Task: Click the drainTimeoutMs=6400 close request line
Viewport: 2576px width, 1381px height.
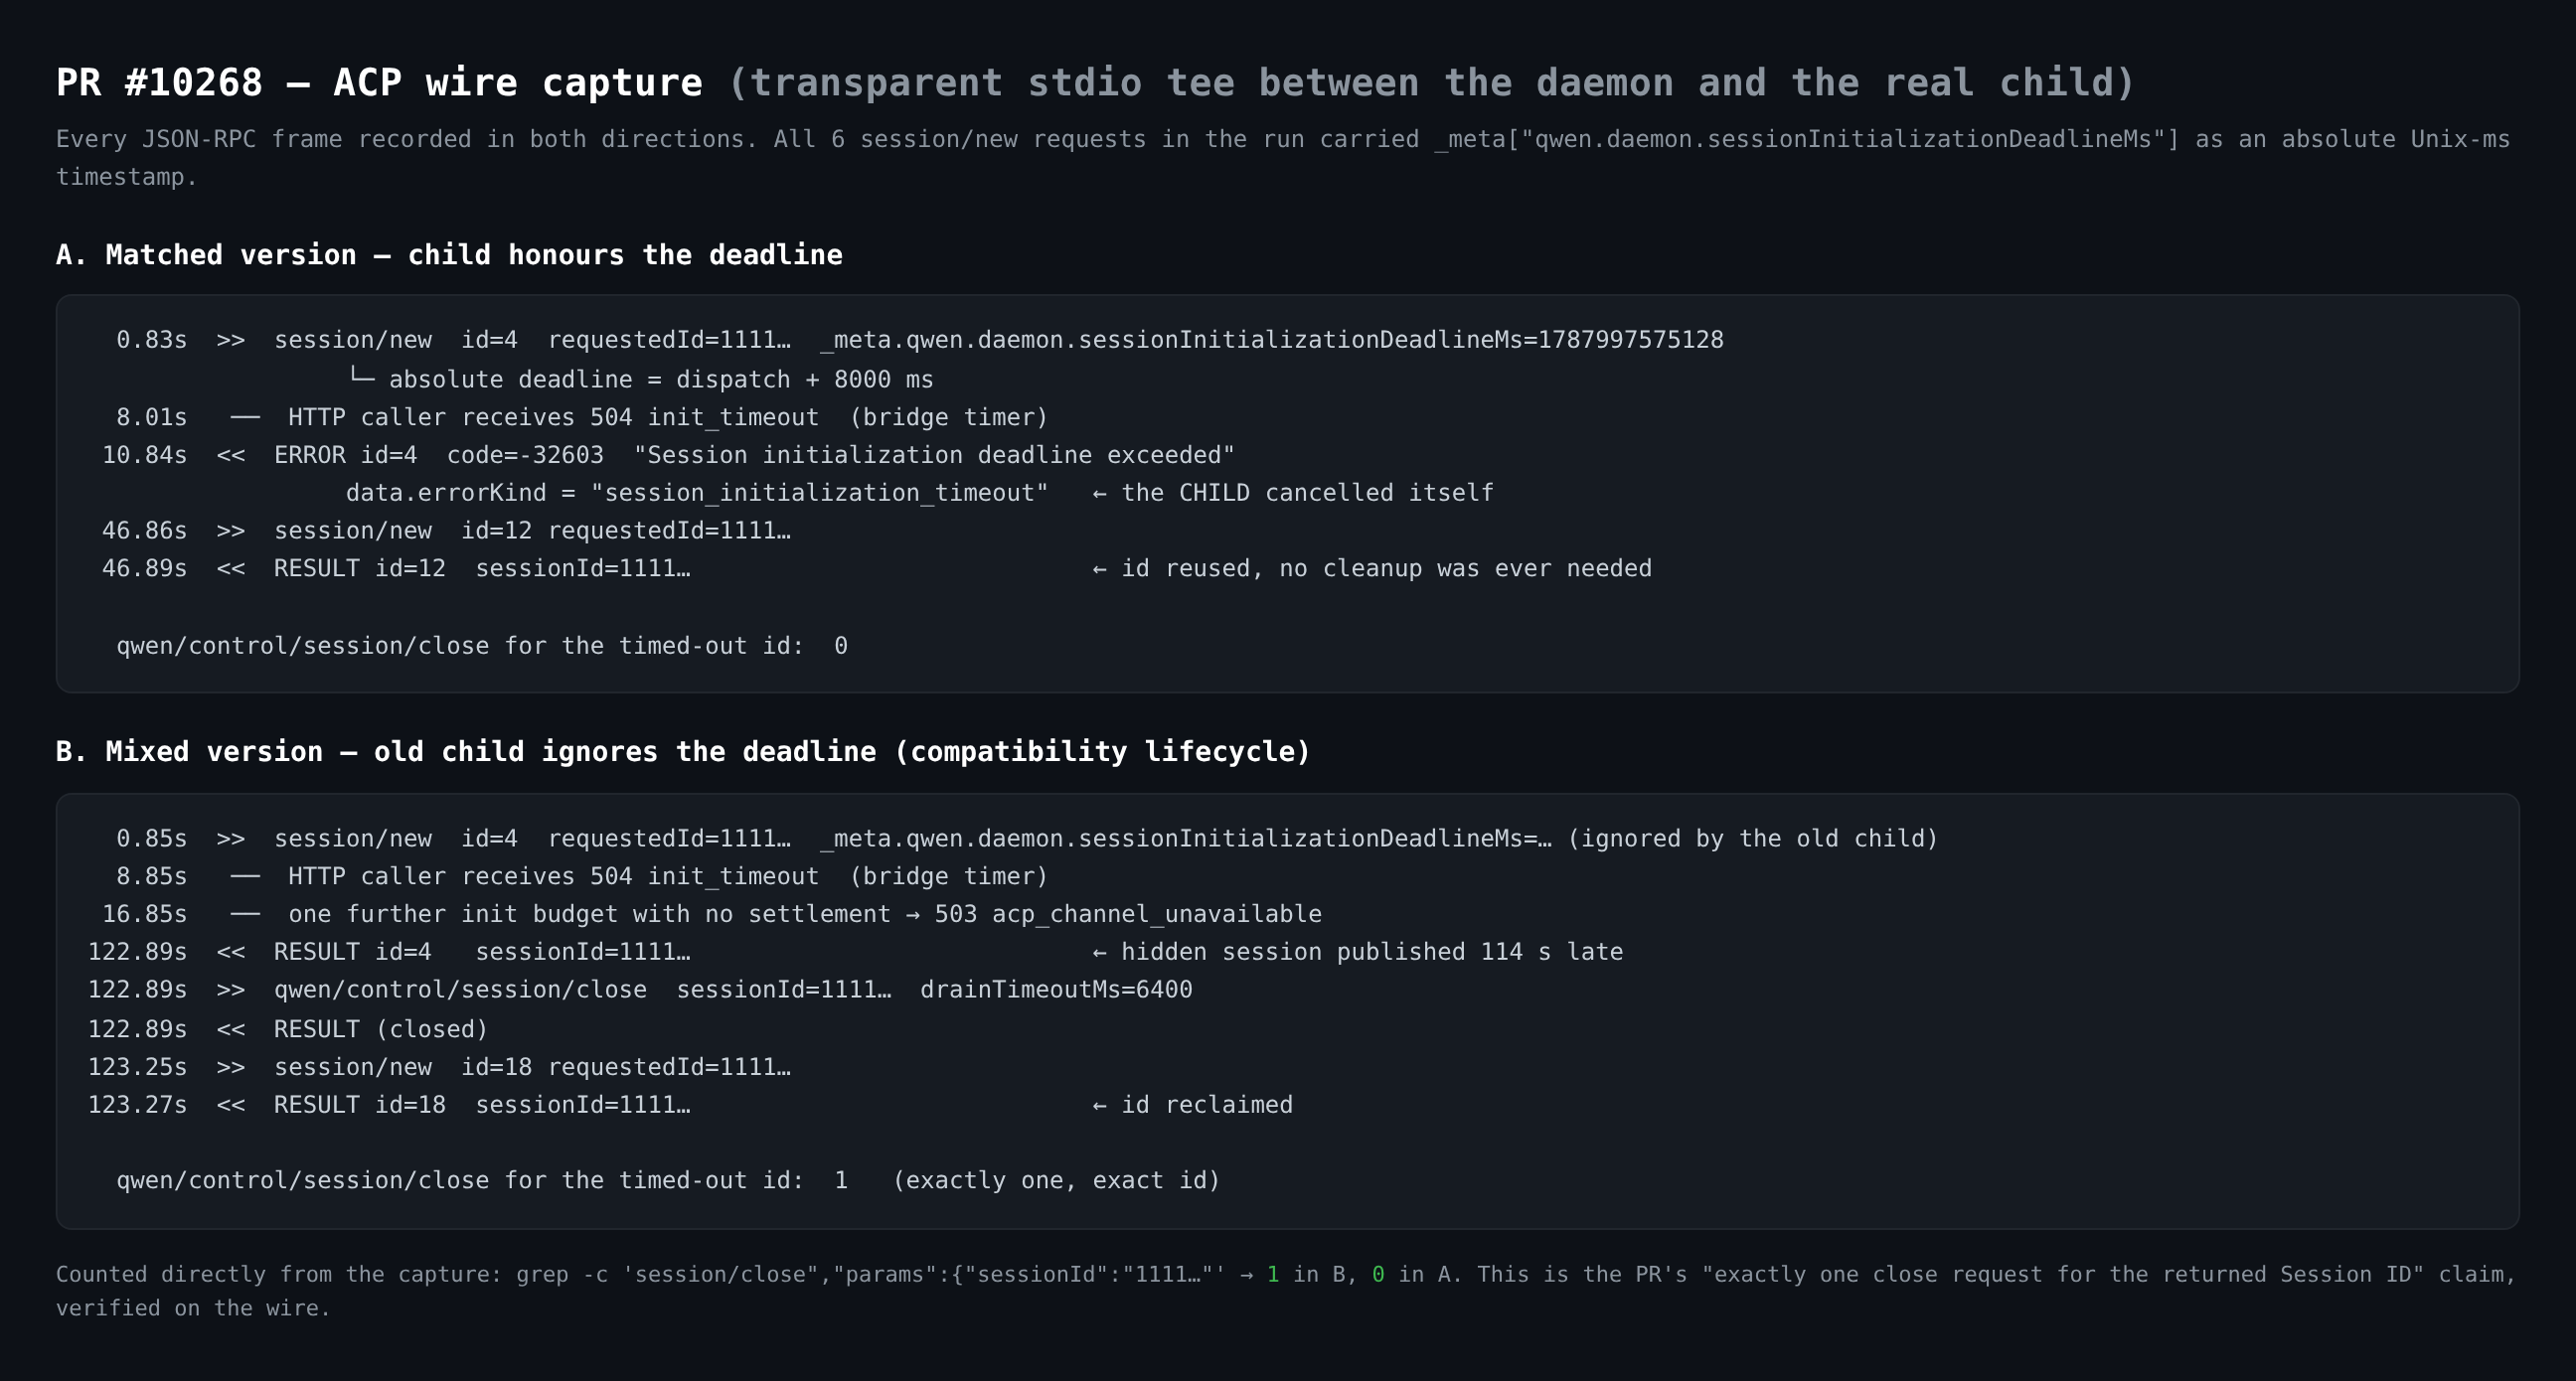Action: pyautogui.click(x=640, y=990)
